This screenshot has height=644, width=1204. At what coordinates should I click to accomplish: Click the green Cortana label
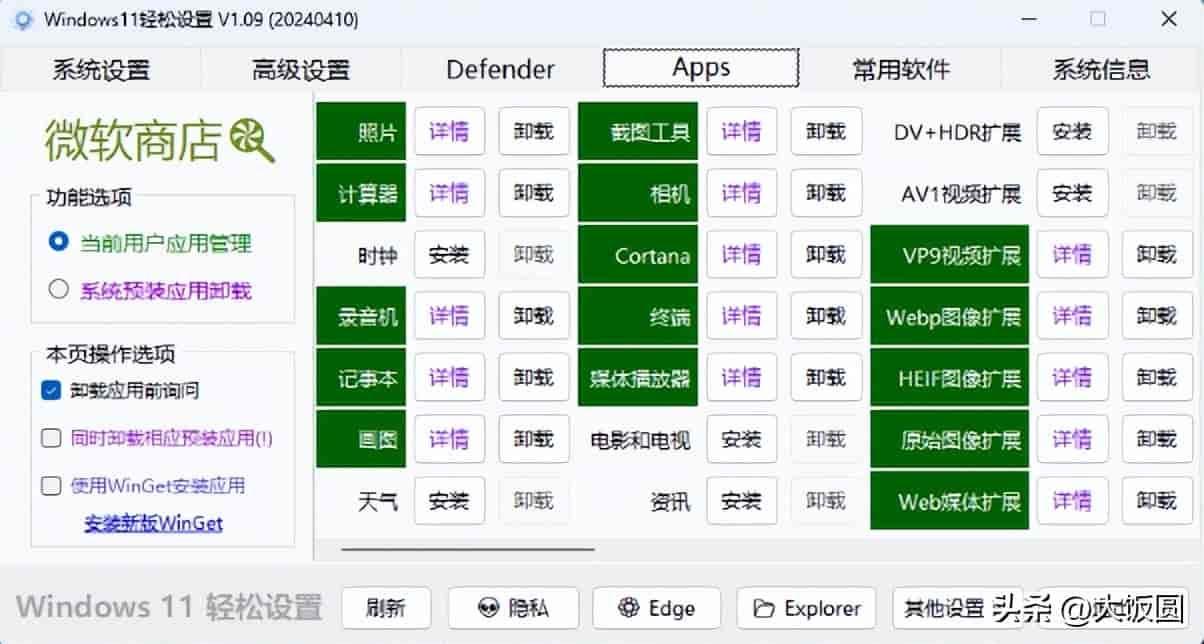(x=638, y=255)
